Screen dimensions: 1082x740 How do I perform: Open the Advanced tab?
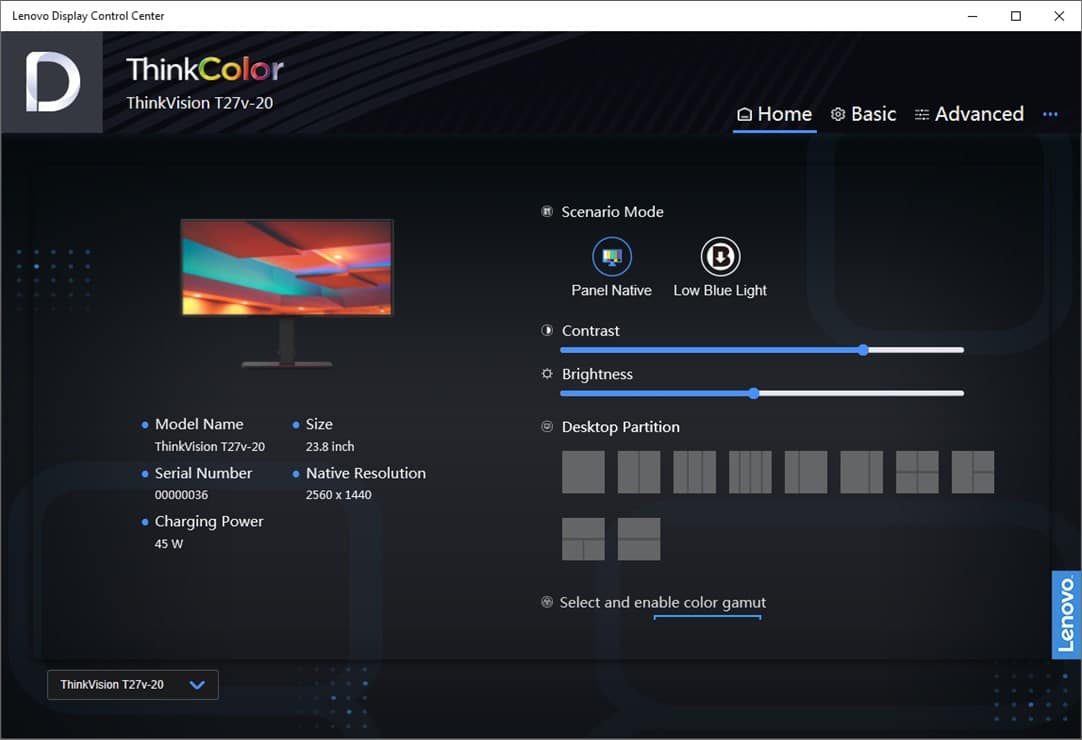968,114
